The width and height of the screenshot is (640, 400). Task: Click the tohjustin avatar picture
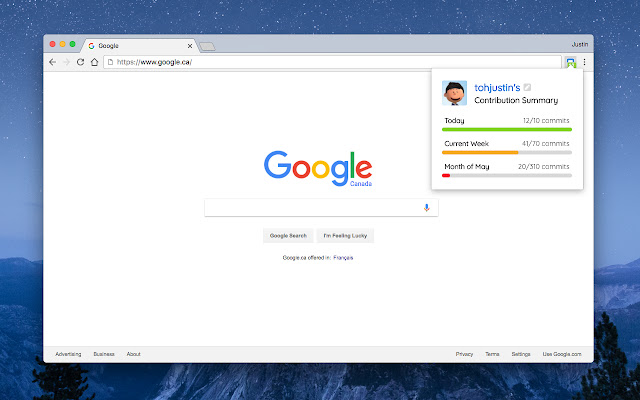[454, 93]
